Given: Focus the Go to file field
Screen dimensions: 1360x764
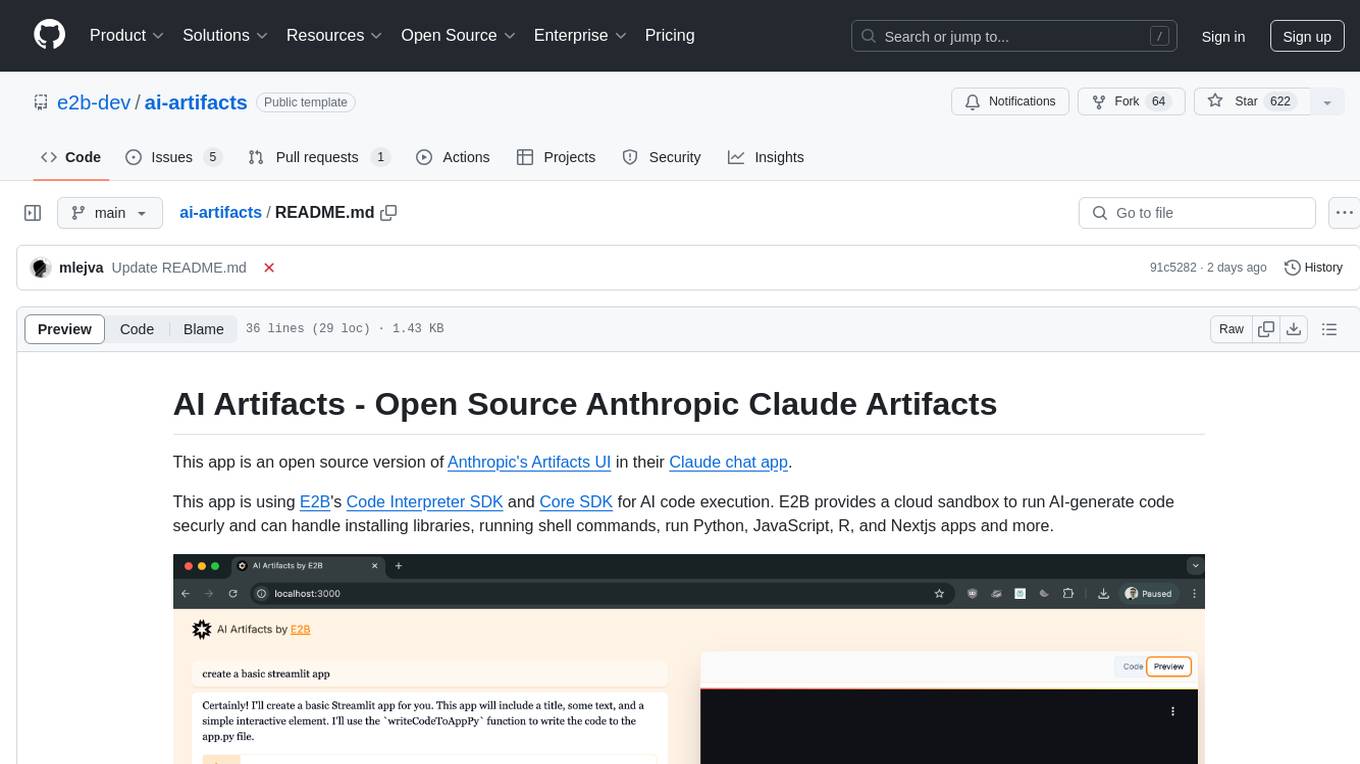Looking at the screenshot, I should 1197,213.
